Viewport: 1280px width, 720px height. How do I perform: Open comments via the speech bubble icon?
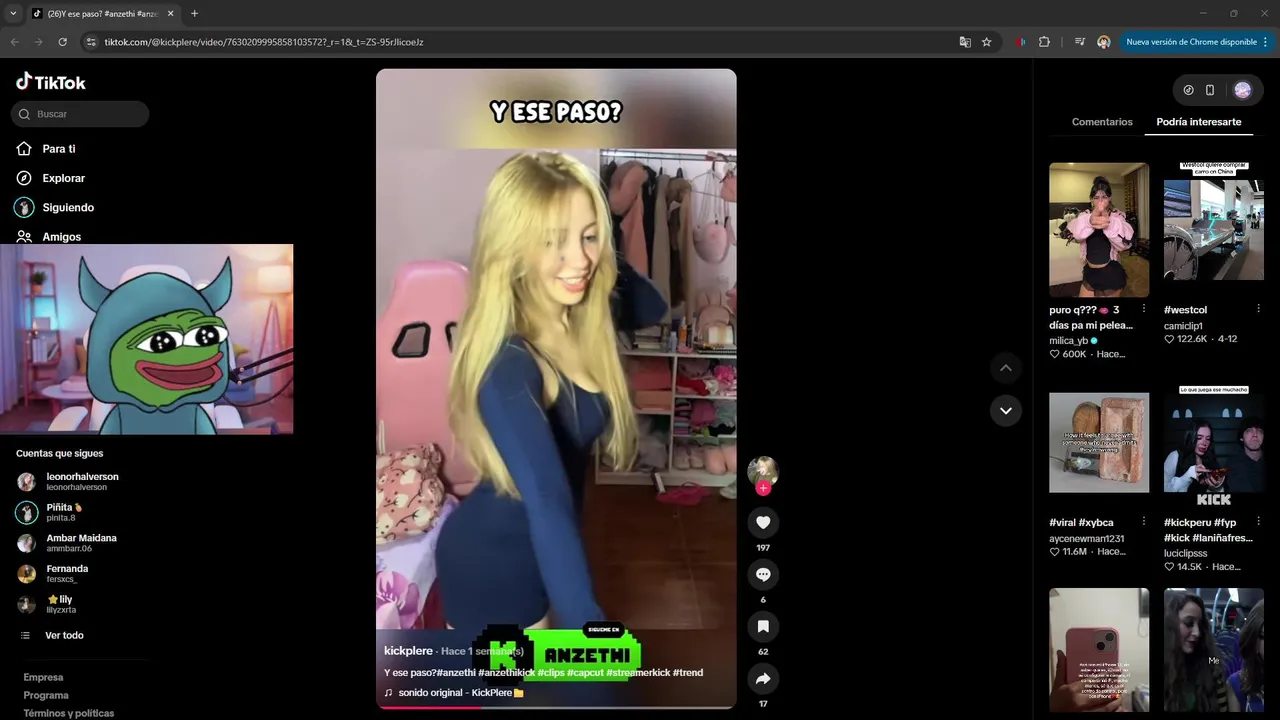(763, 574)
